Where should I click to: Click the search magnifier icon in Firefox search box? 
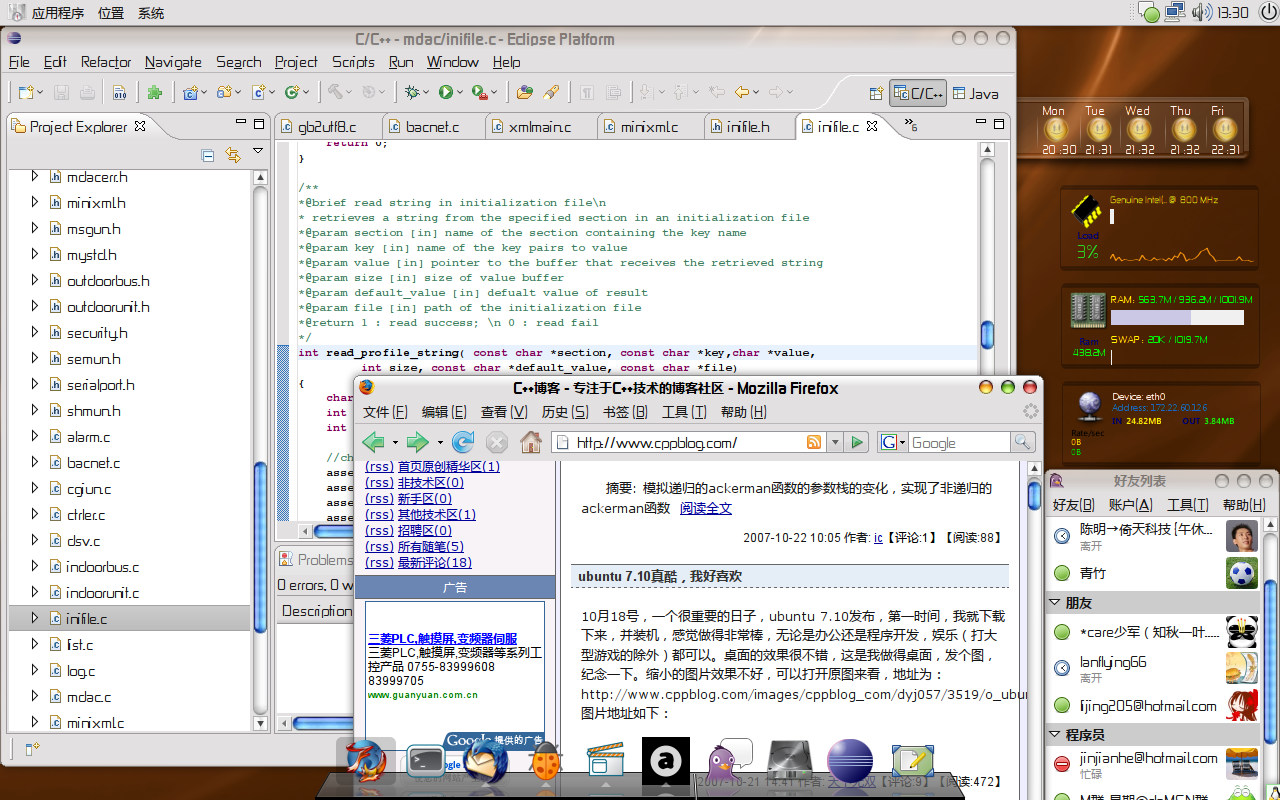click(x=1021, y=442)
